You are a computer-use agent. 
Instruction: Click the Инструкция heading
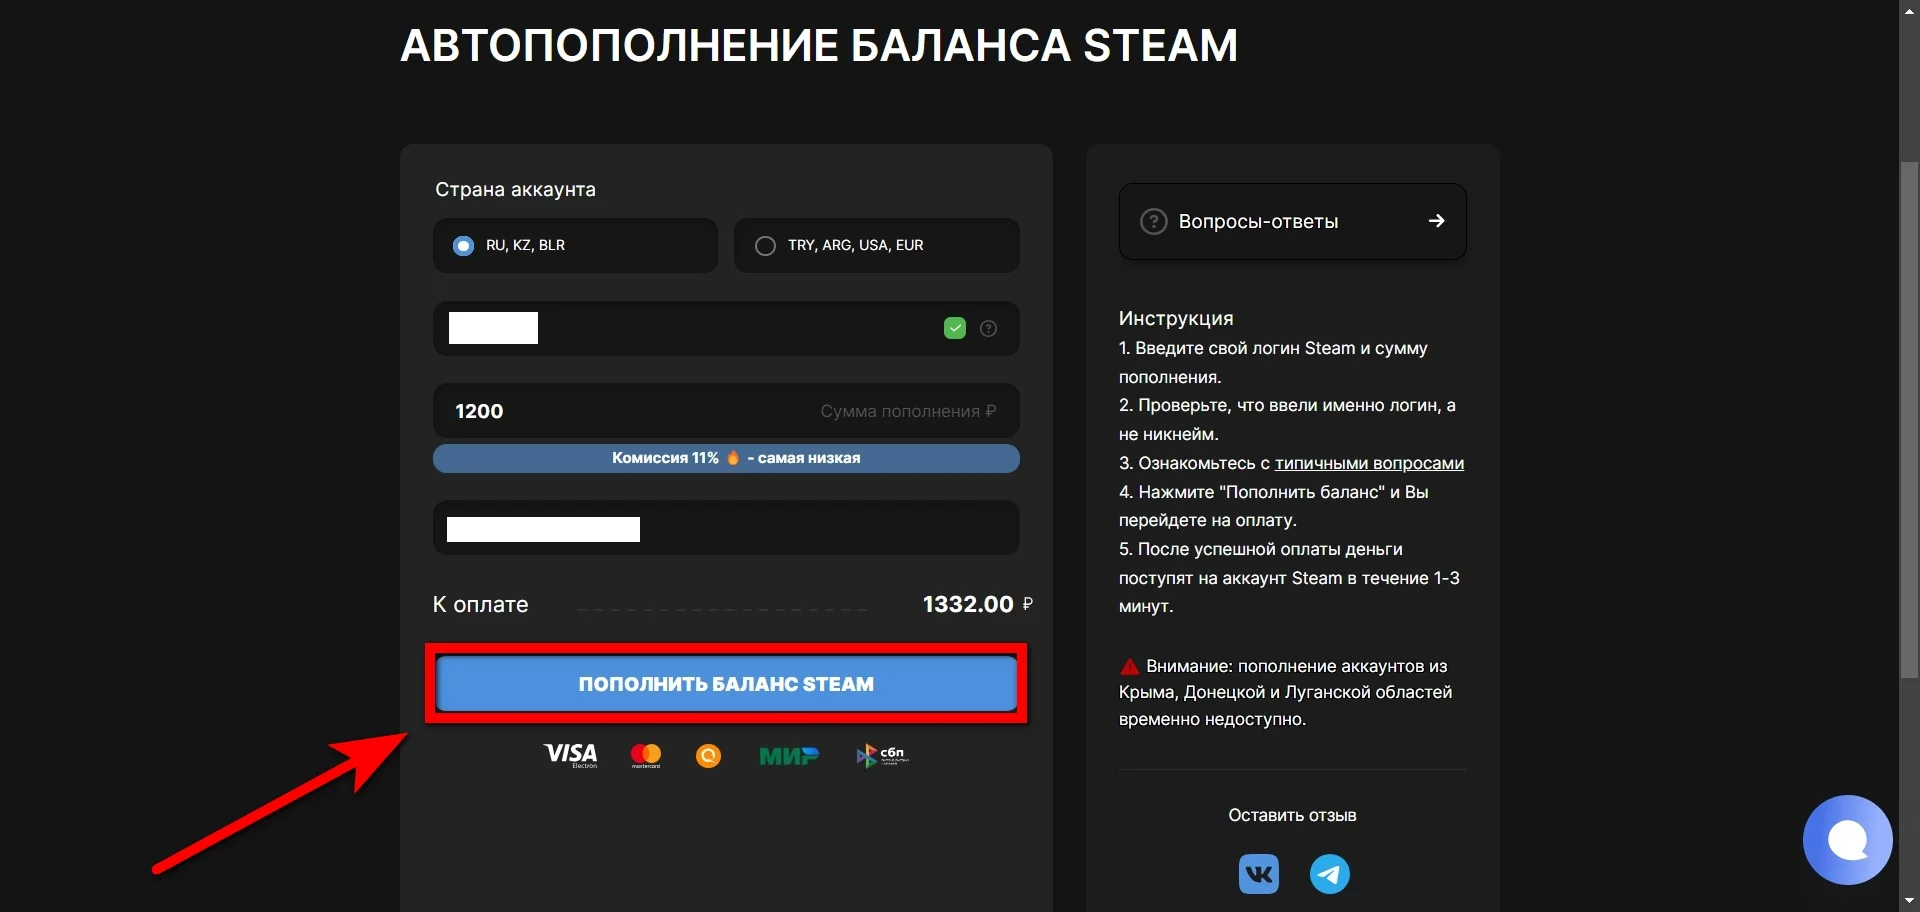coord(1176,318)
